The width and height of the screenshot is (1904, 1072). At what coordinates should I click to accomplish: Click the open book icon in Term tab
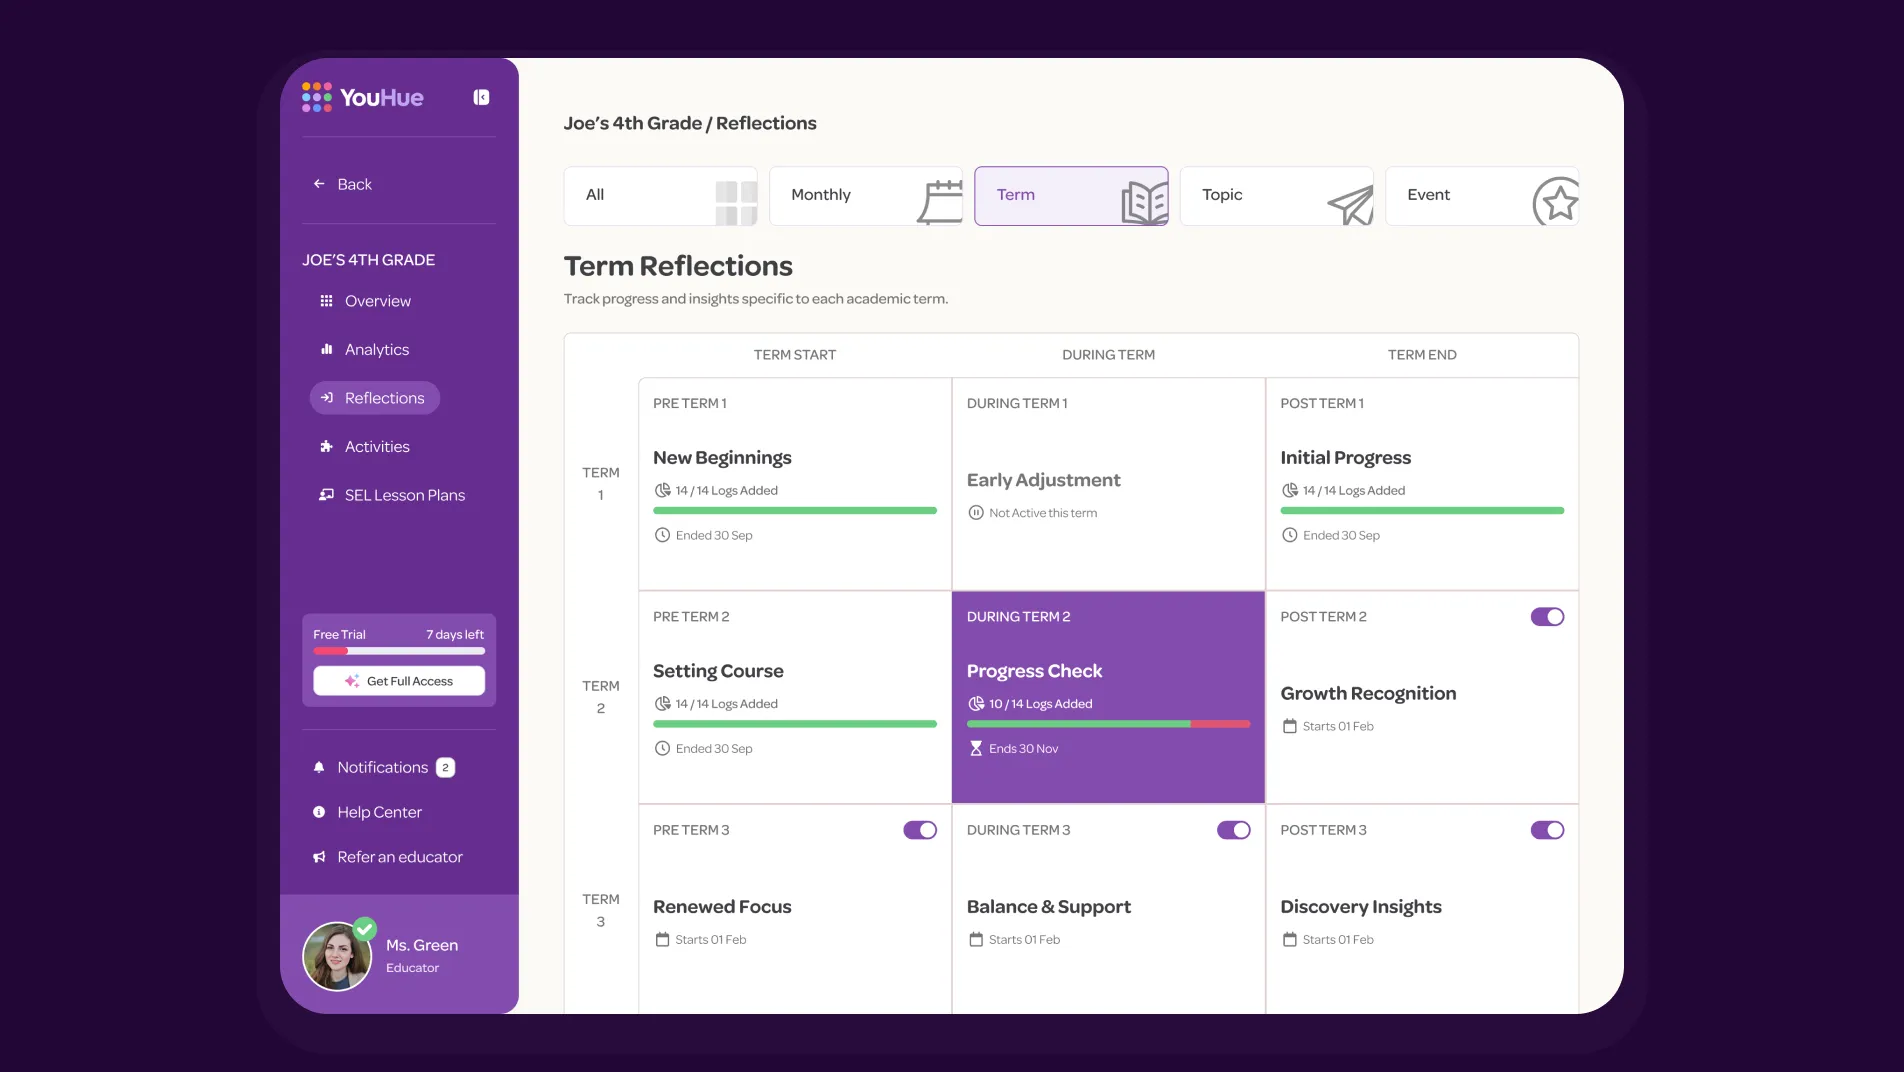point(1145,203)
